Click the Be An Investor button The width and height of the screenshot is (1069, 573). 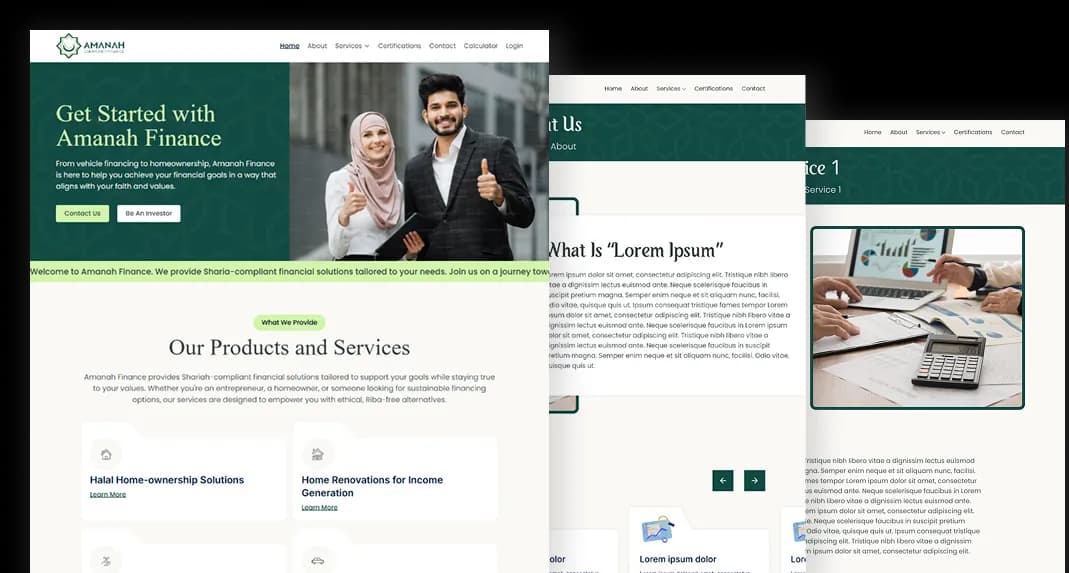[149, 214]
